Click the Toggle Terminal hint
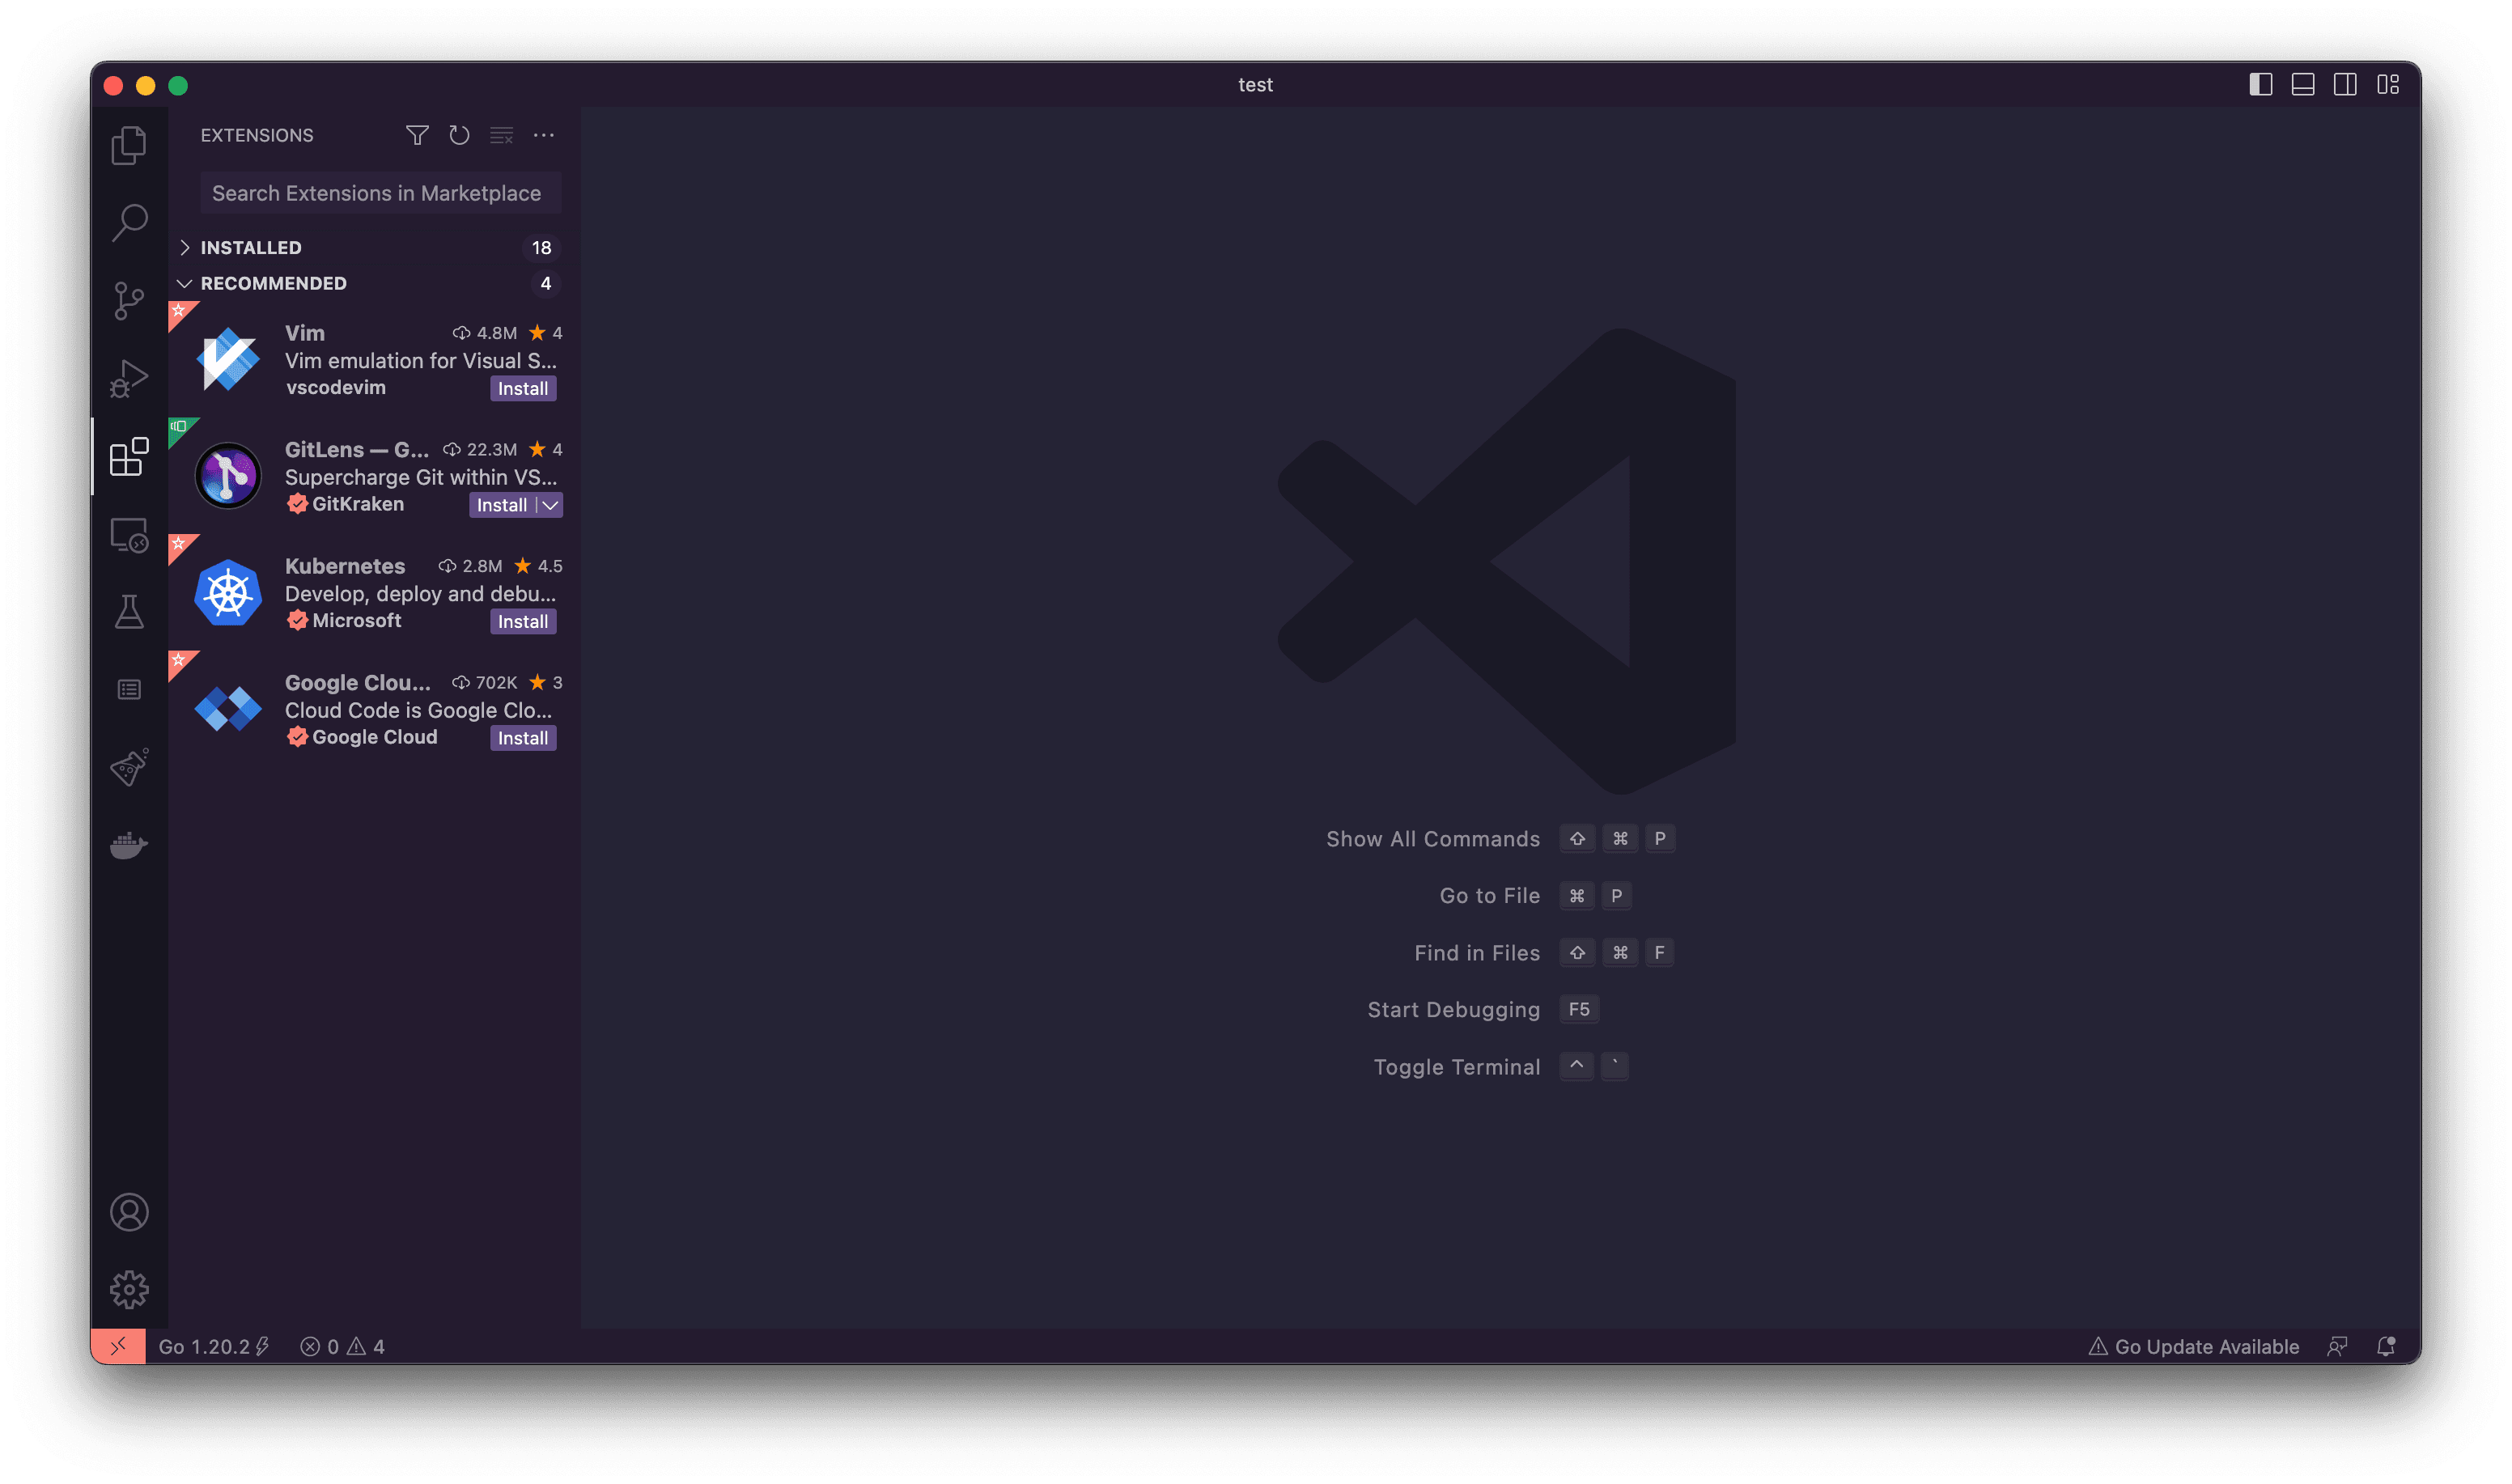Viewport: 2512px width, 1484px height. (x=1457, y=1067)
